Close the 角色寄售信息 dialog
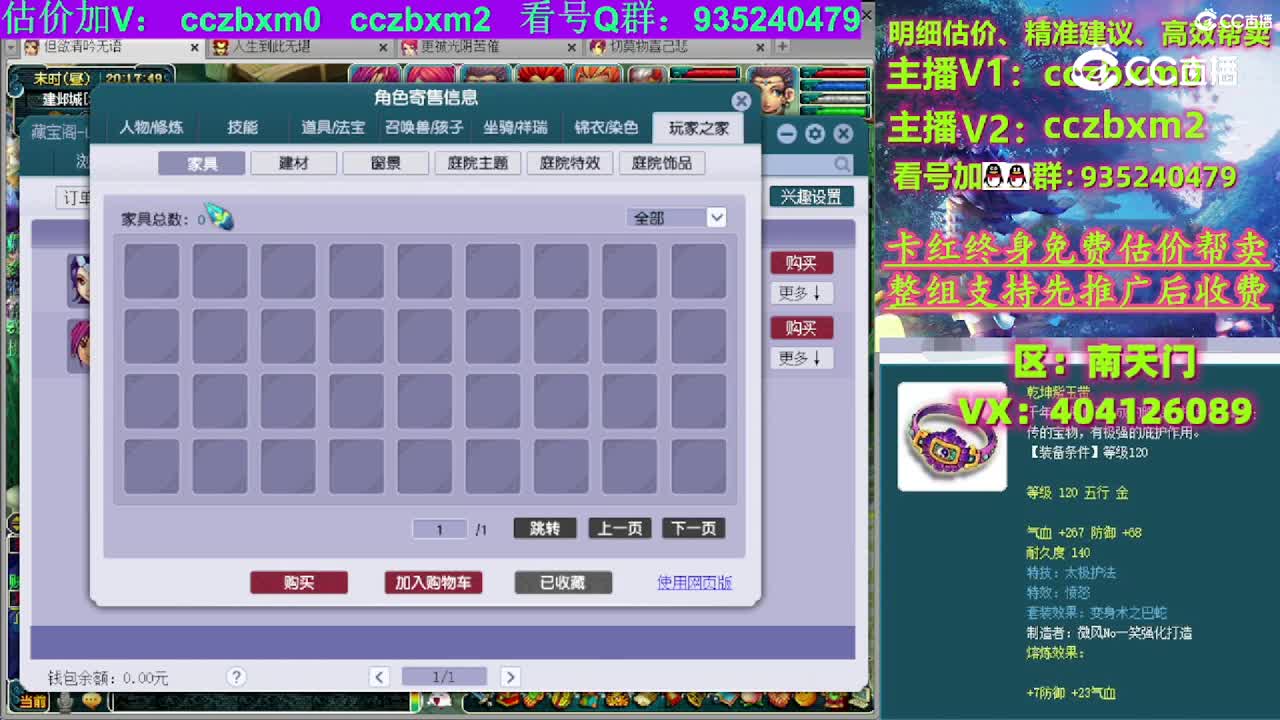 coord(741,100)
